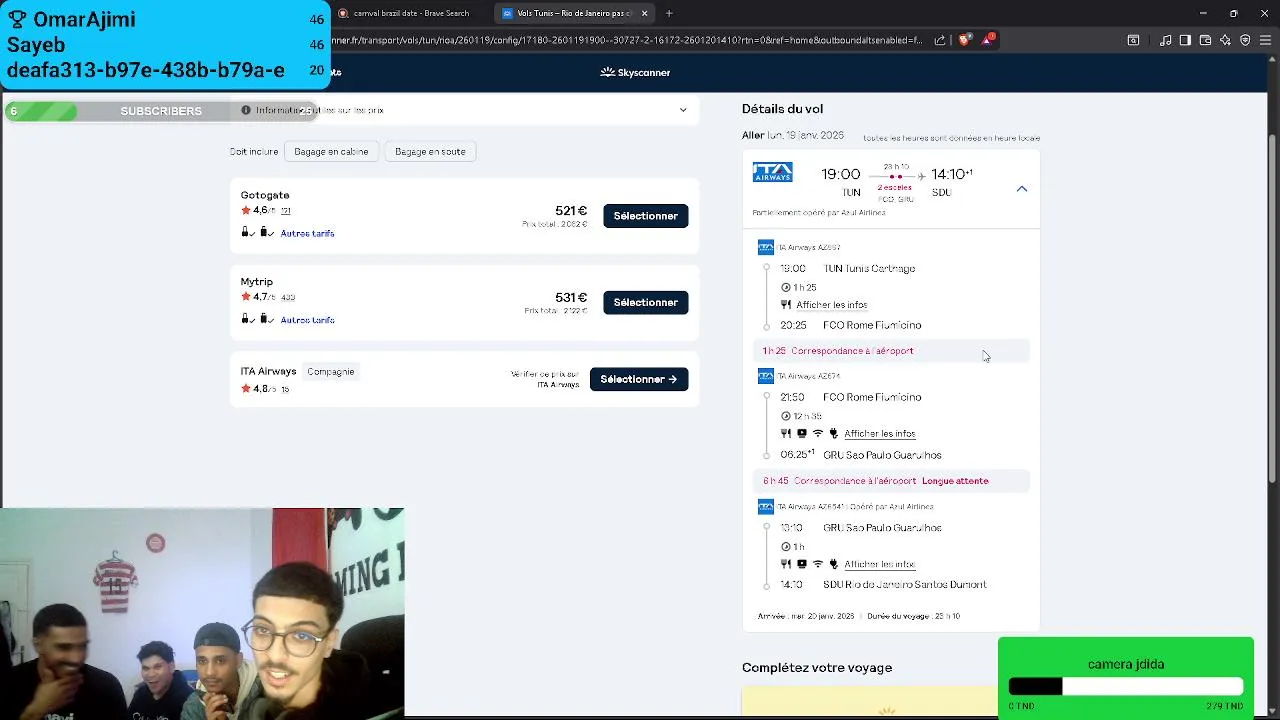The width and height of the screenshot is (1280, 720).
Task: Open the browser hamburger menu
Action: (1265, 40)
